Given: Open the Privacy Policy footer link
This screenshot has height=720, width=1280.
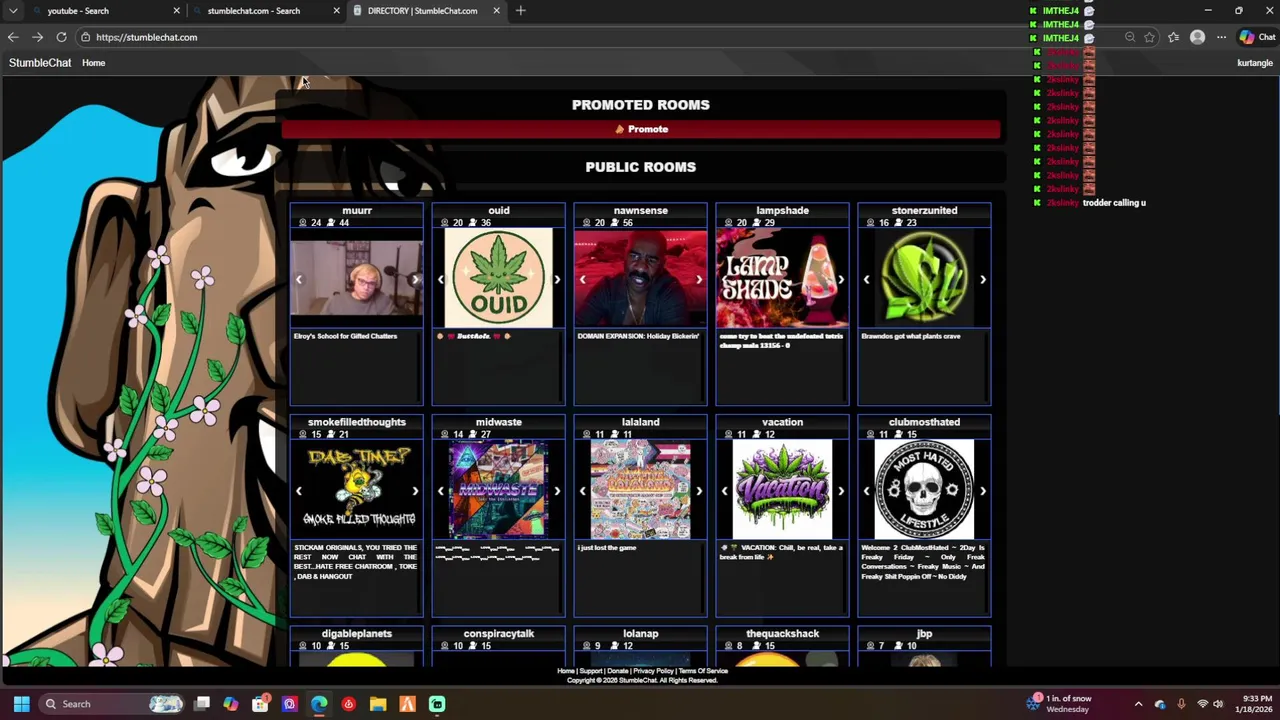Looking at the screenshot, I should point(654,671).
